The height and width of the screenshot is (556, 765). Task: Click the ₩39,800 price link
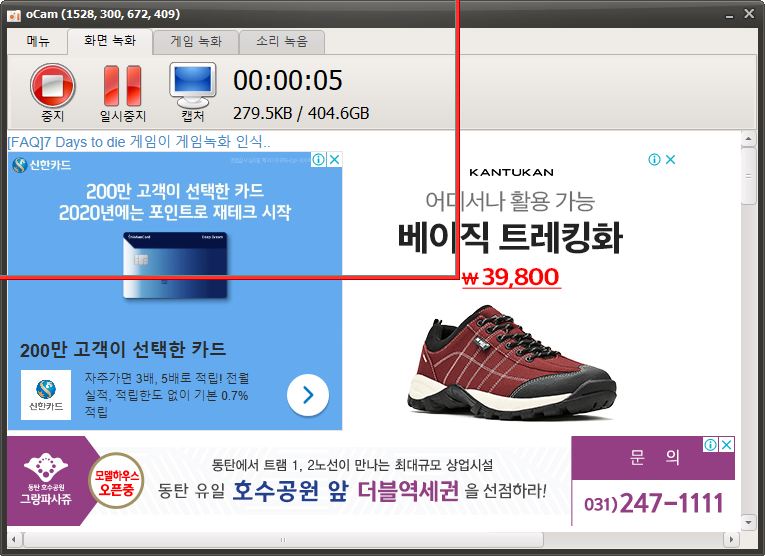coord(511,278)
